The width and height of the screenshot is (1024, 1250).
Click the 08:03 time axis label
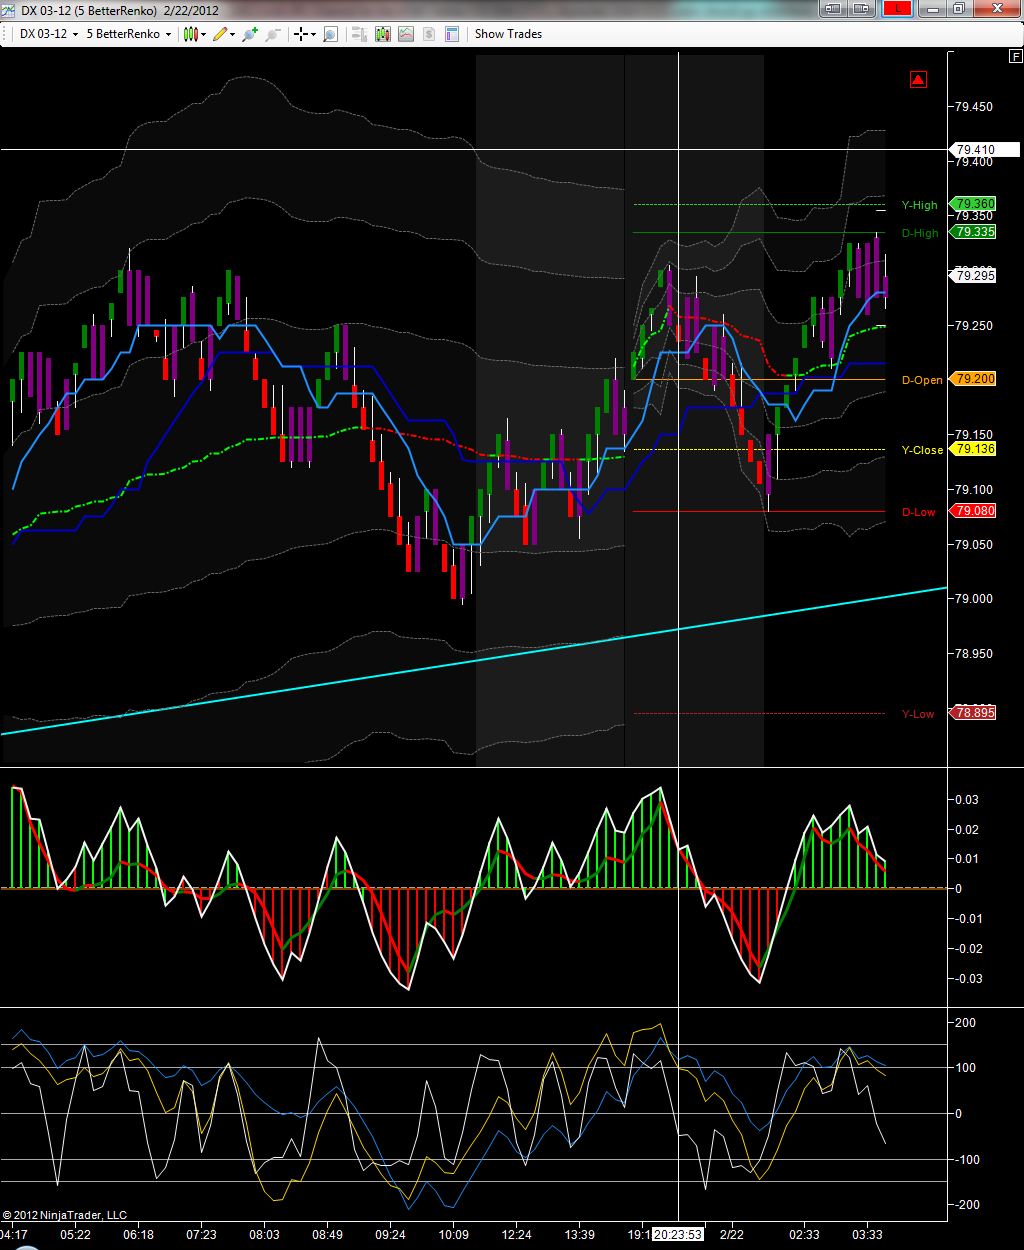pos(264,1235)
